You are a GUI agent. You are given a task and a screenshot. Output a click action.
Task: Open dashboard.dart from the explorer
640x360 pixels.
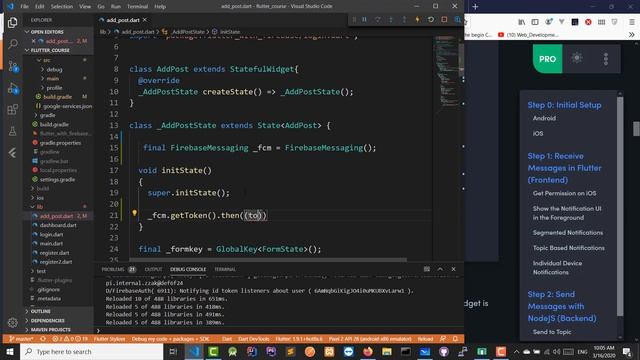click(58, 225)
